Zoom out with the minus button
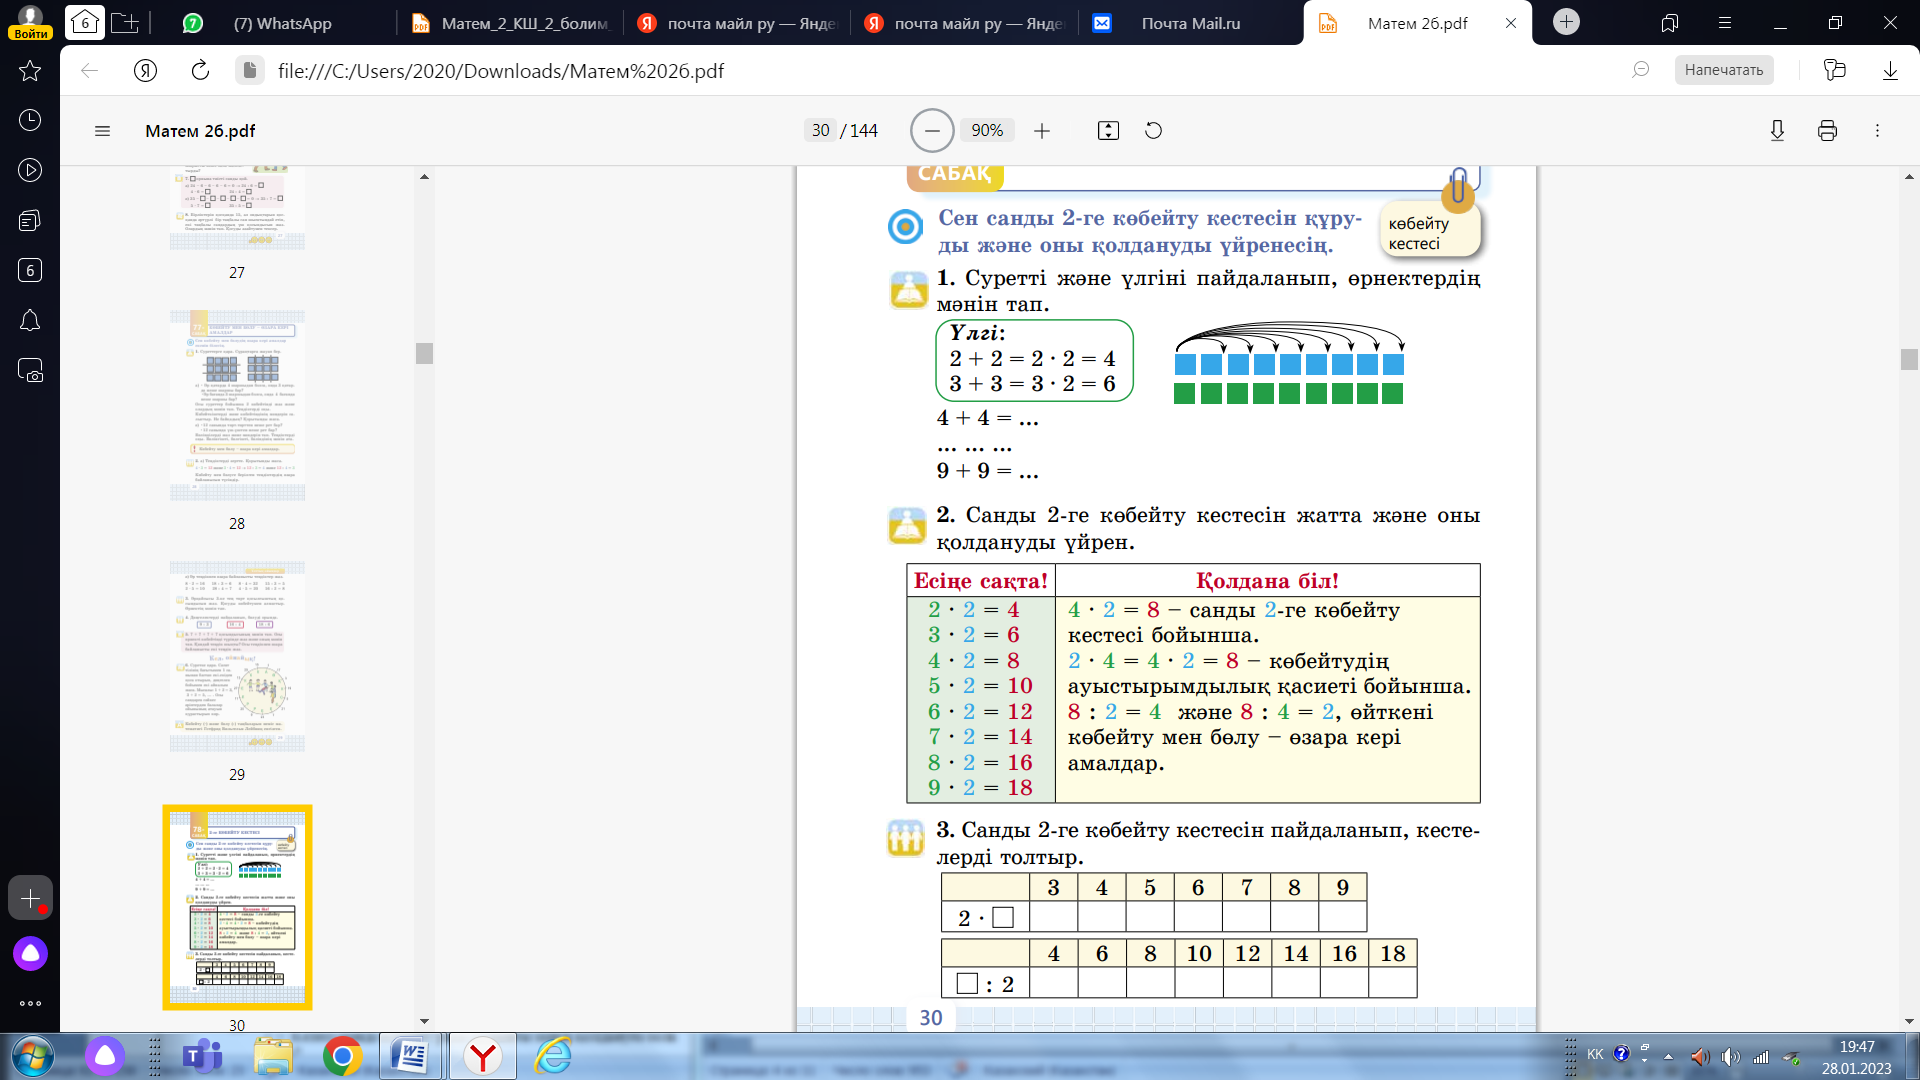Screen dimensions: 1920x1080 tap(931, 131)
